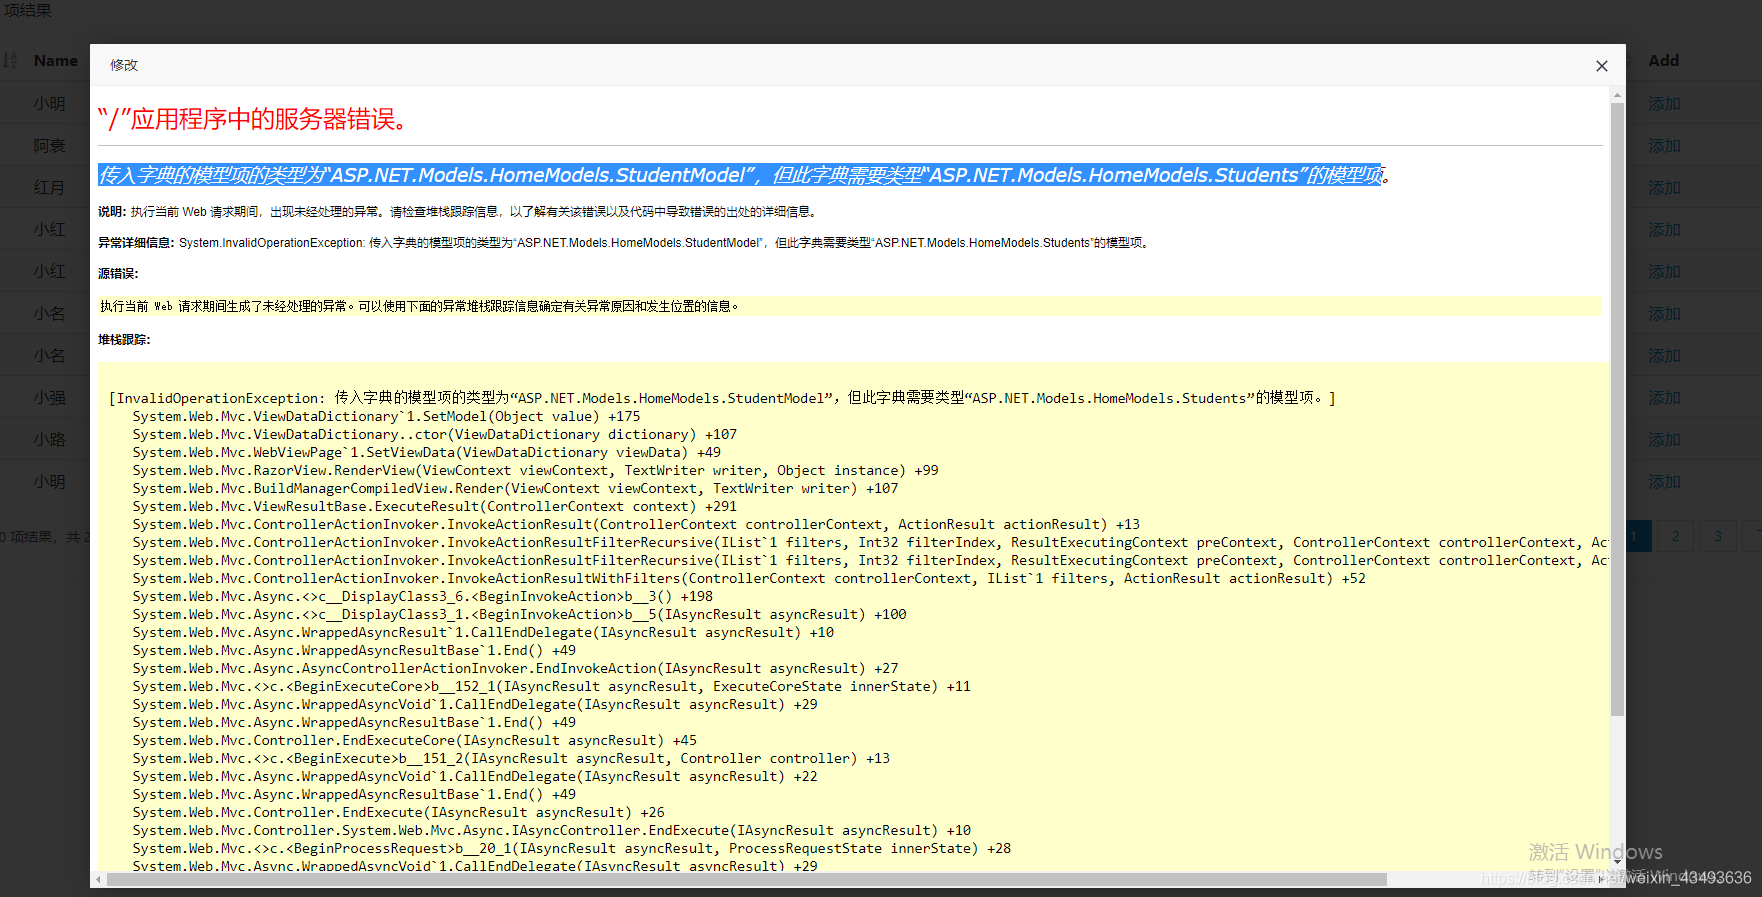1762x897 pixels.
Task: Close the 修改 dialog with the X
Action: 1602,66
